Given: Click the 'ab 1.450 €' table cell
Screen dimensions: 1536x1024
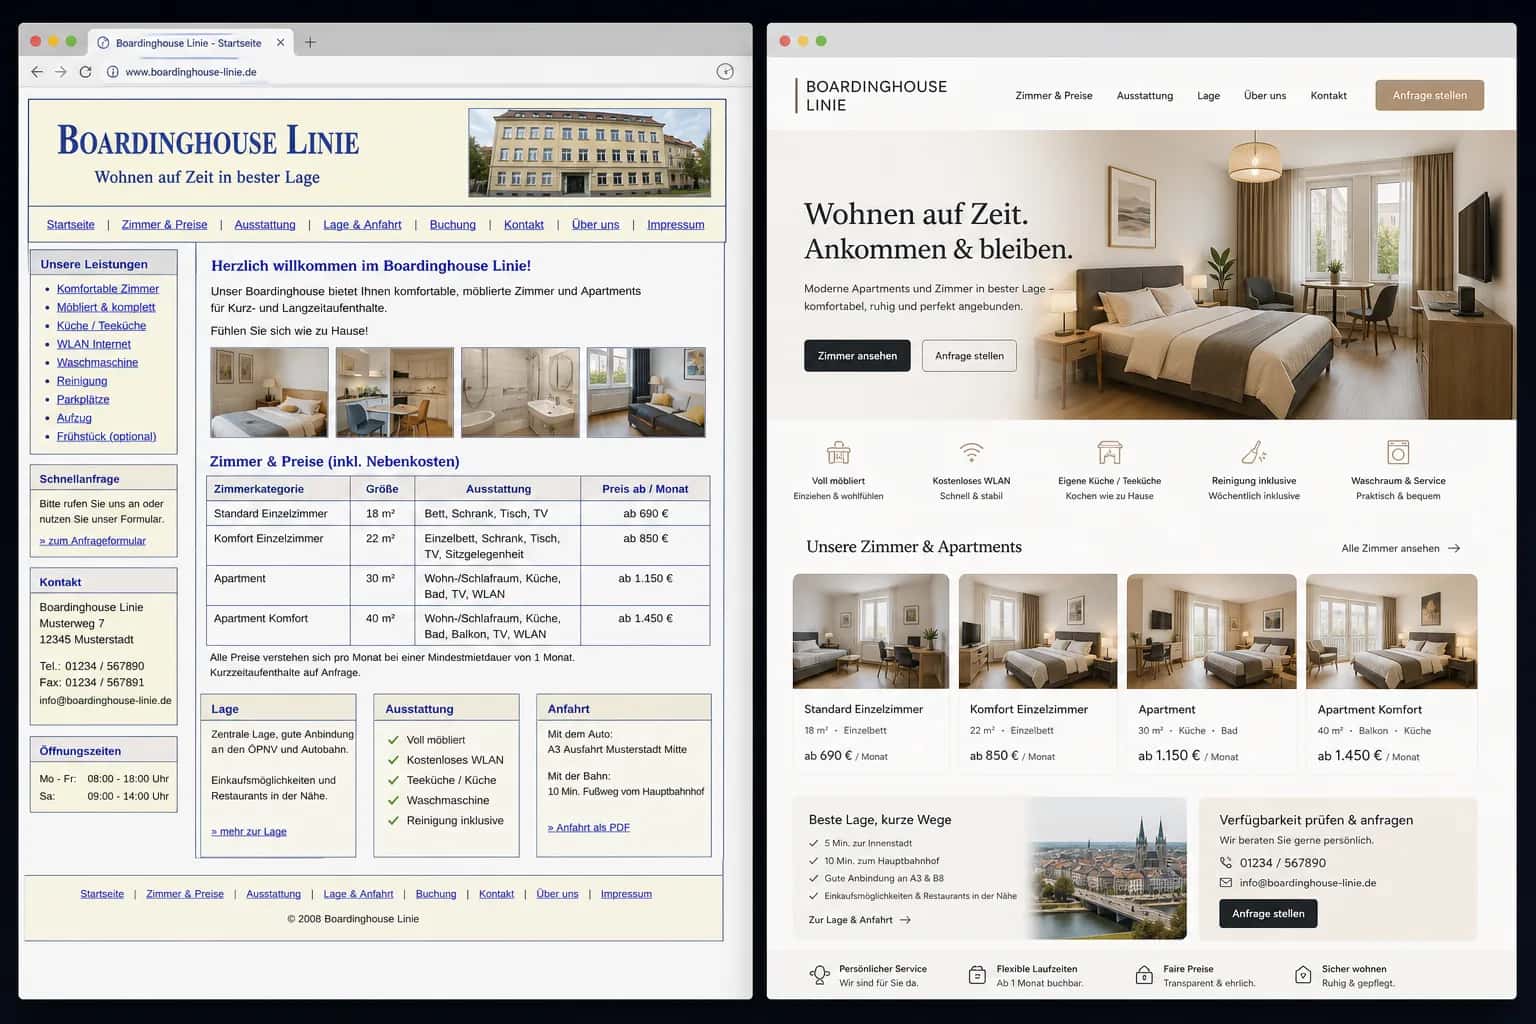Looking at the screenshot, I should 645,626.
